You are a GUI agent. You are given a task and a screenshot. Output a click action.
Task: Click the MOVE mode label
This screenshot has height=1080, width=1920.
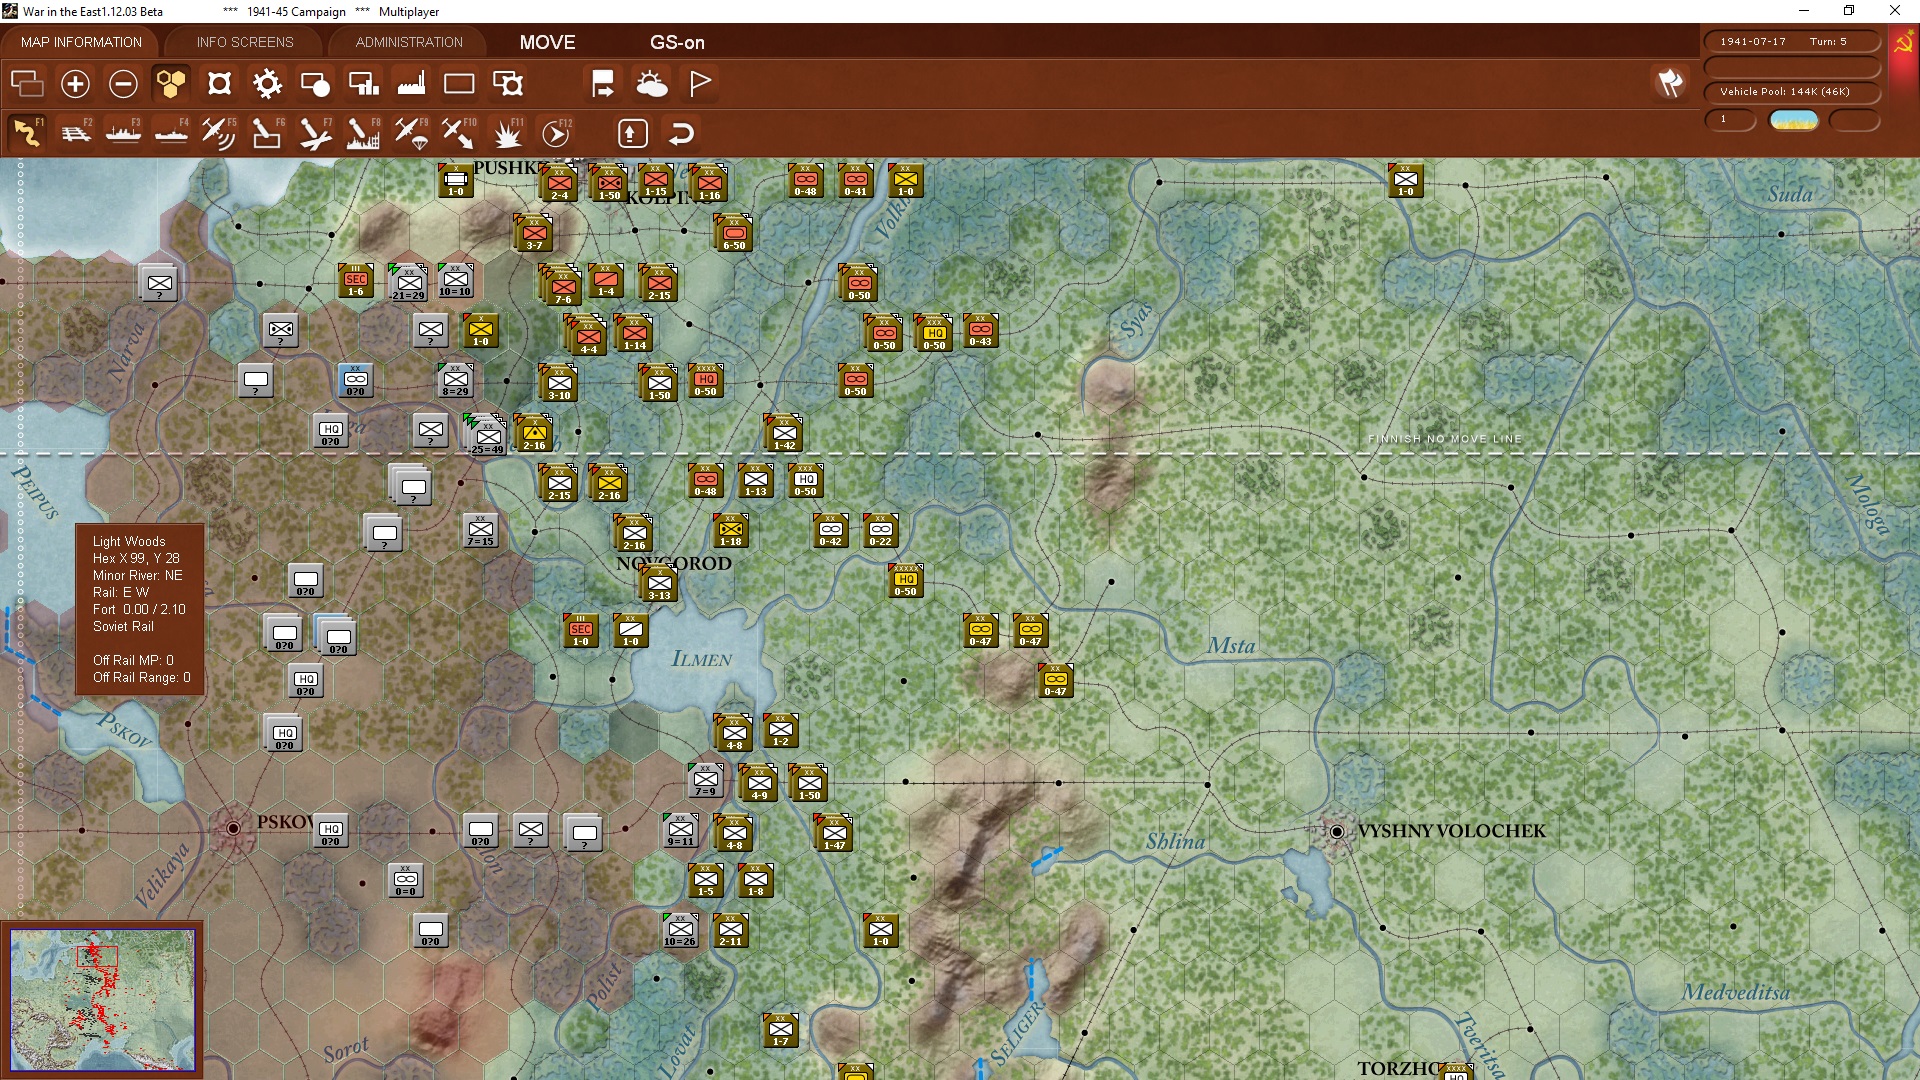click(x=547, y=42)
